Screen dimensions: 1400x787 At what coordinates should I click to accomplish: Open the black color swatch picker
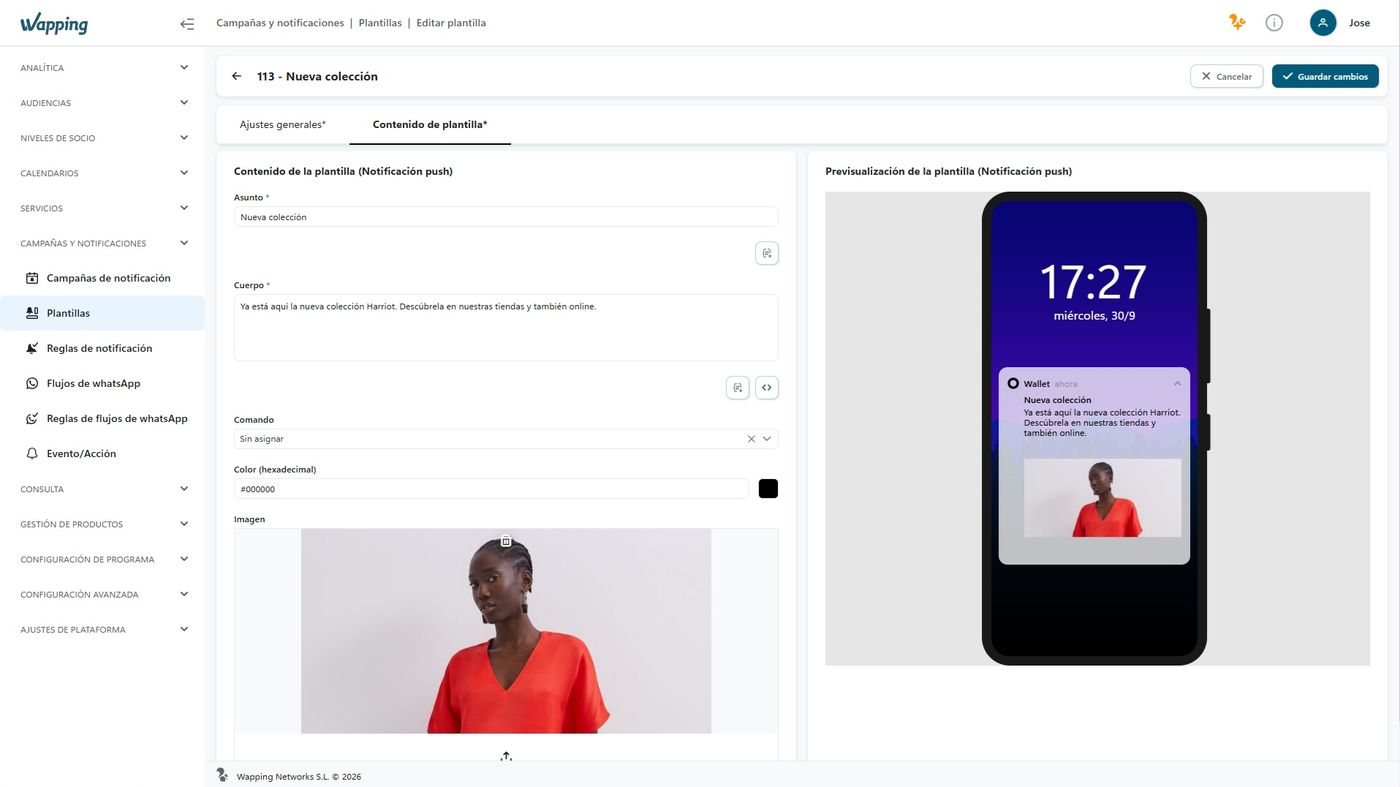pos(768,489)
